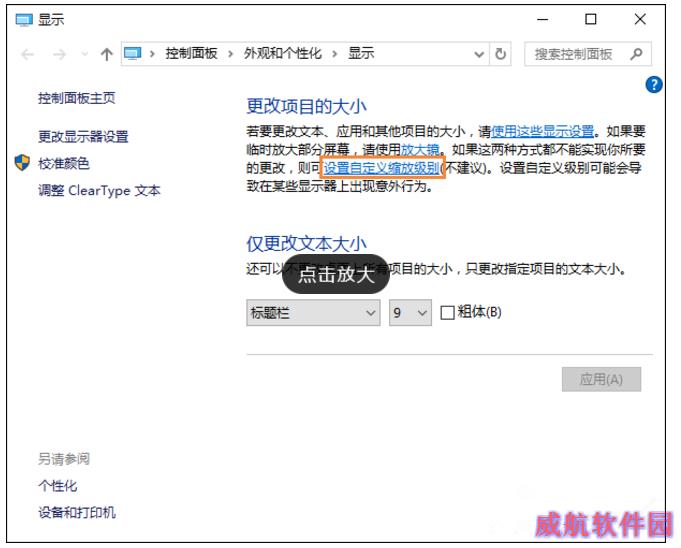Focus the 搜索控制面板 search field
The image size is (681, 548).
tap(588, 54)
